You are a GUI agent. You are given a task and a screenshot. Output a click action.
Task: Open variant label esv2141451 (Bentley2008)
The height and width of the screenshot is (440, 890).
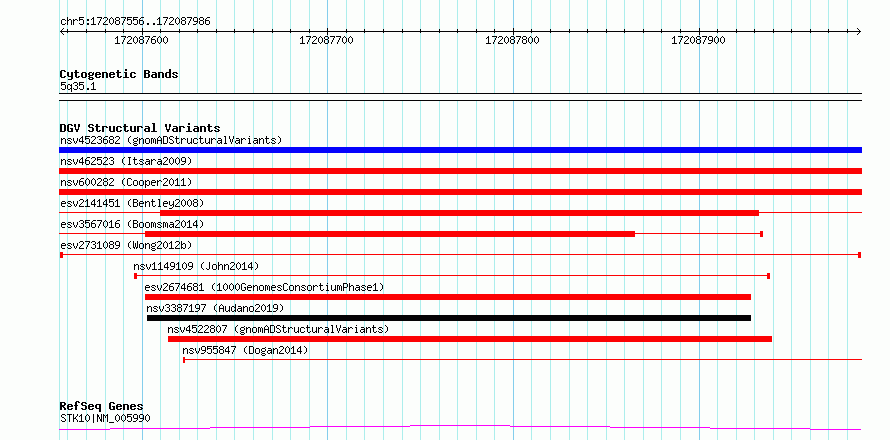[132, 203]
